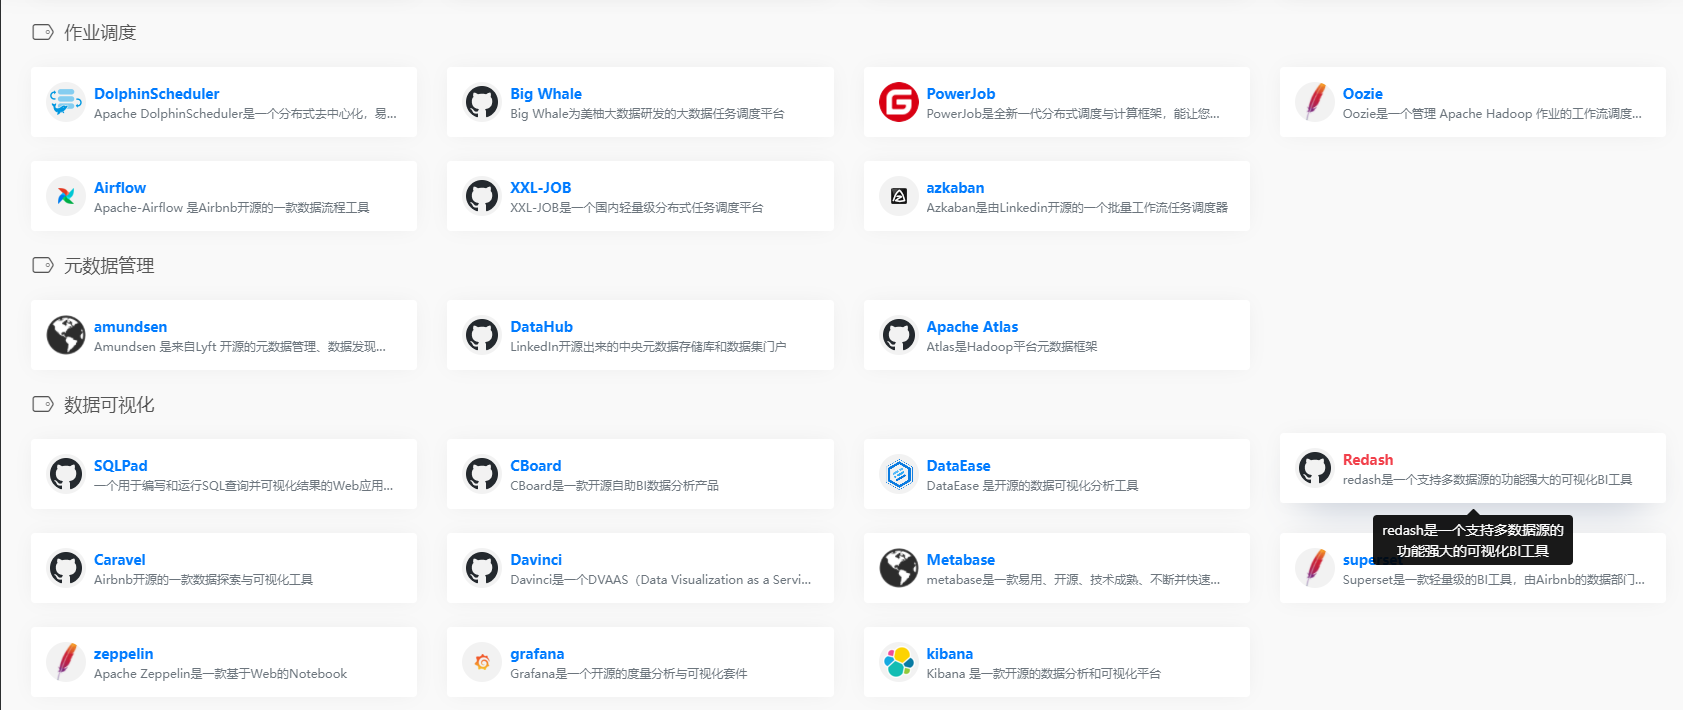Click the PowerJob是全新一代 description text
The width and height of the screenshot is (1683, 710).
click(1073, 114)
